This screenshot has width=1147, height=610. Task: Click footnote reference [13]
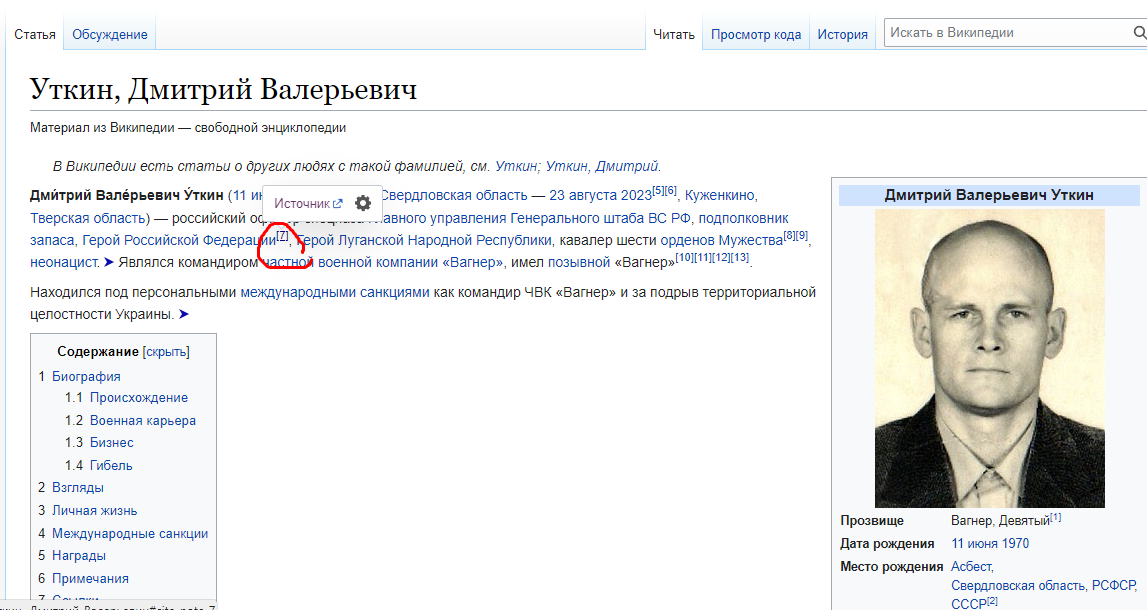click(x=740, y=257)
